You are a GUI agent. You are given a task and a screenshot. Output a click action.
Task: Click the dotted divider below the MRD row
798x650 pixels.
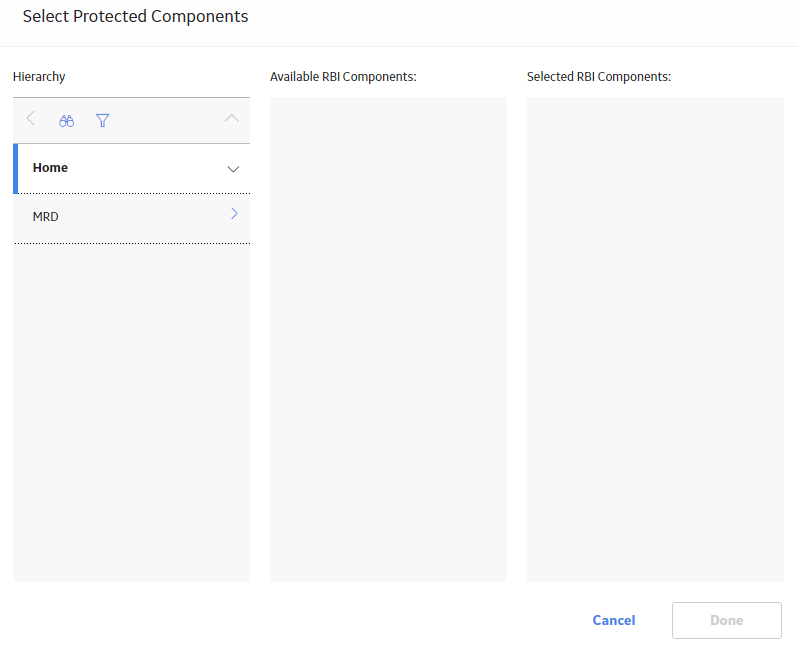(x=132, y=243)
